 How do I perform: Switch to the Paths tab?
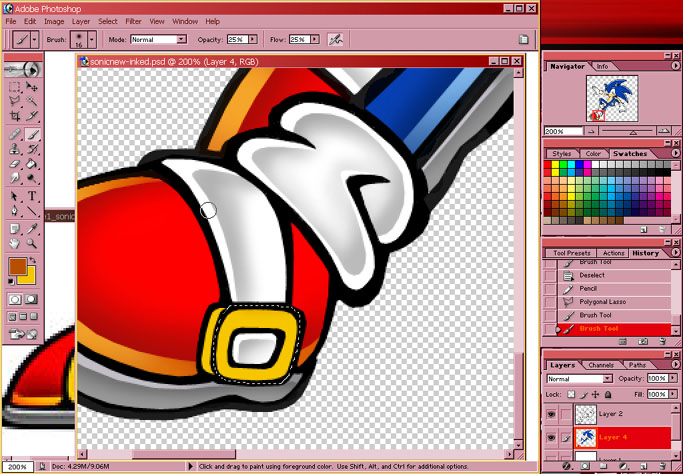click(637, 365)
